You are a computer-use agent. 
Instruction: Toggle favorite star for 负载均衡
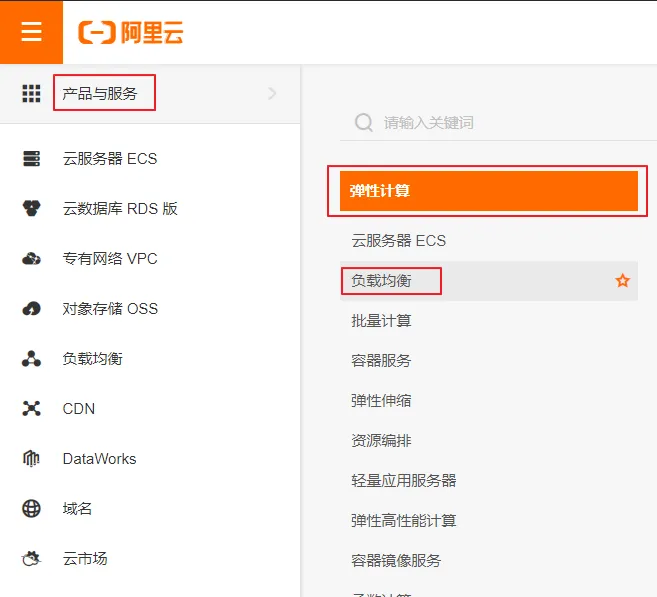click(x=623, y=280)
